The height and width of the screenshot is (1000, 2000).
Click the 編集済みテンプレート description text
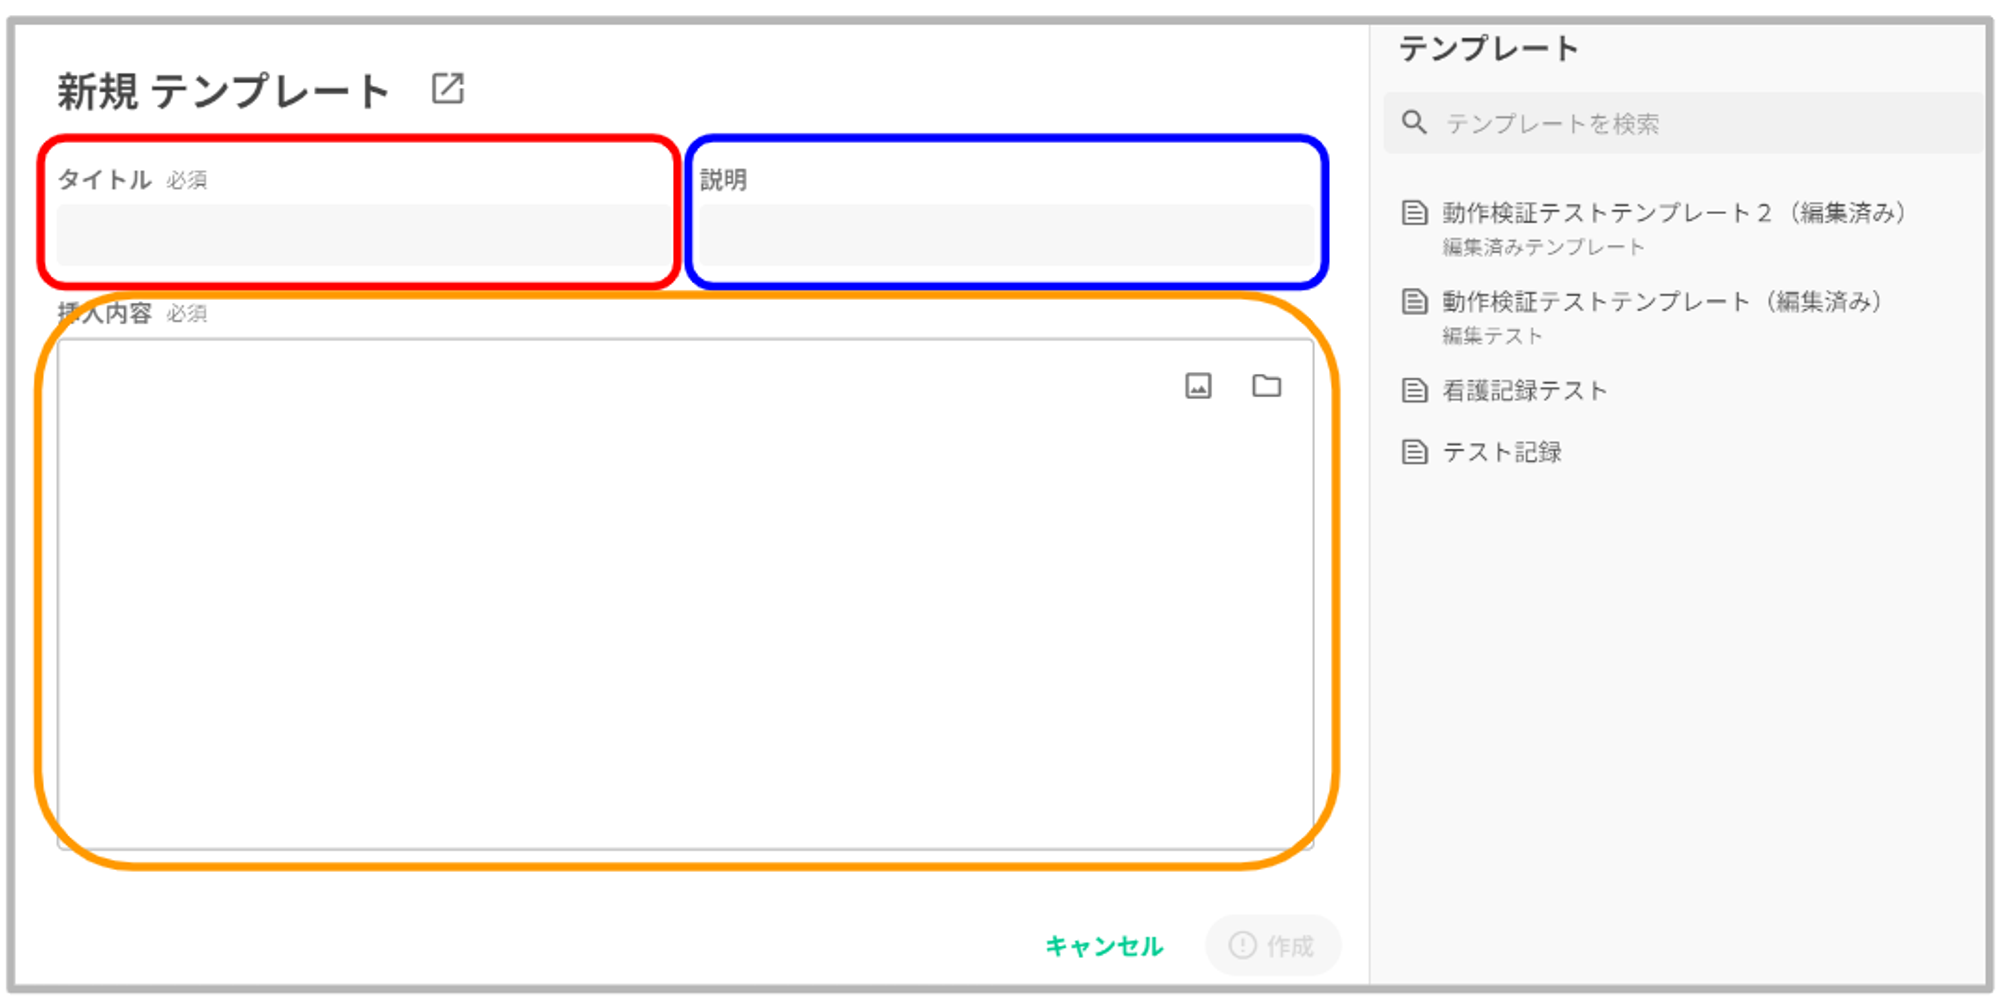coord(1543,247)
